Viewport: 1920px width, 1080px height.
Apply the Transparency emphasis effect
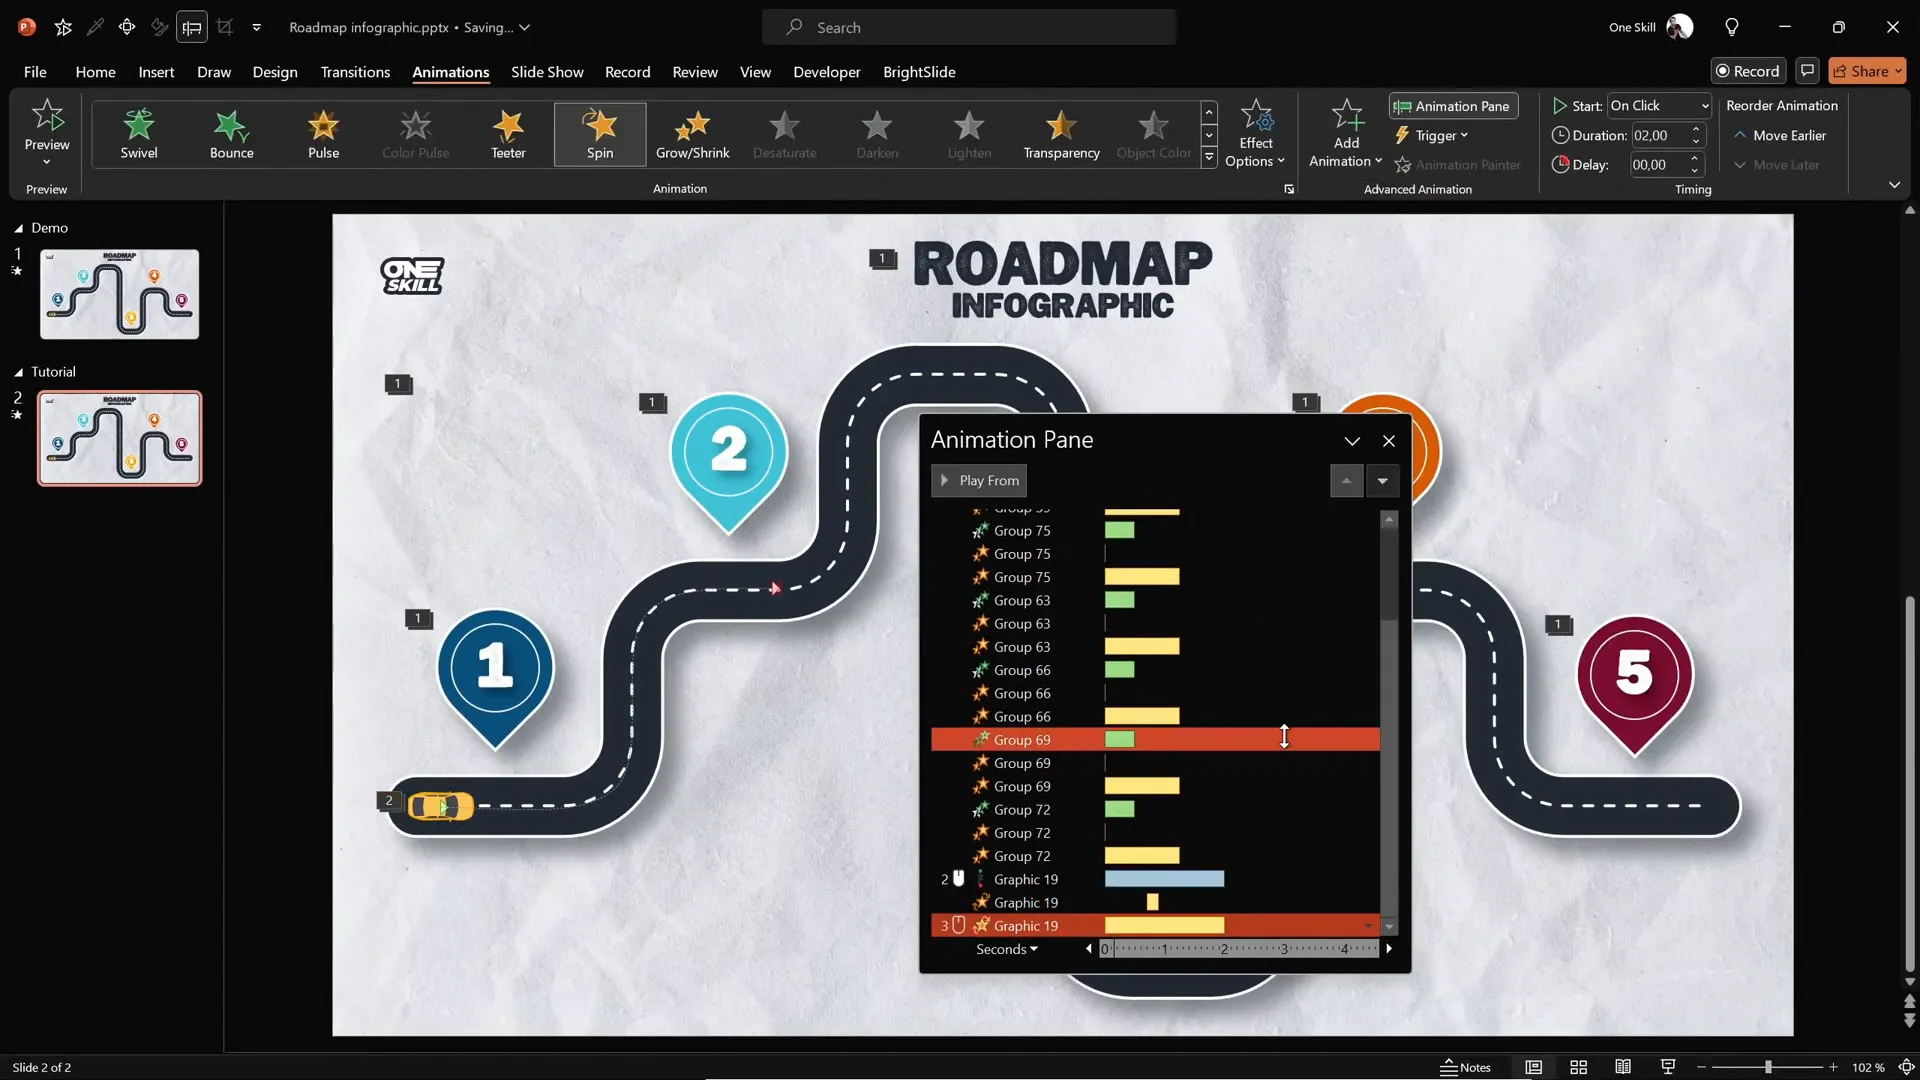pyautogui.click(x=1061, y=134)
